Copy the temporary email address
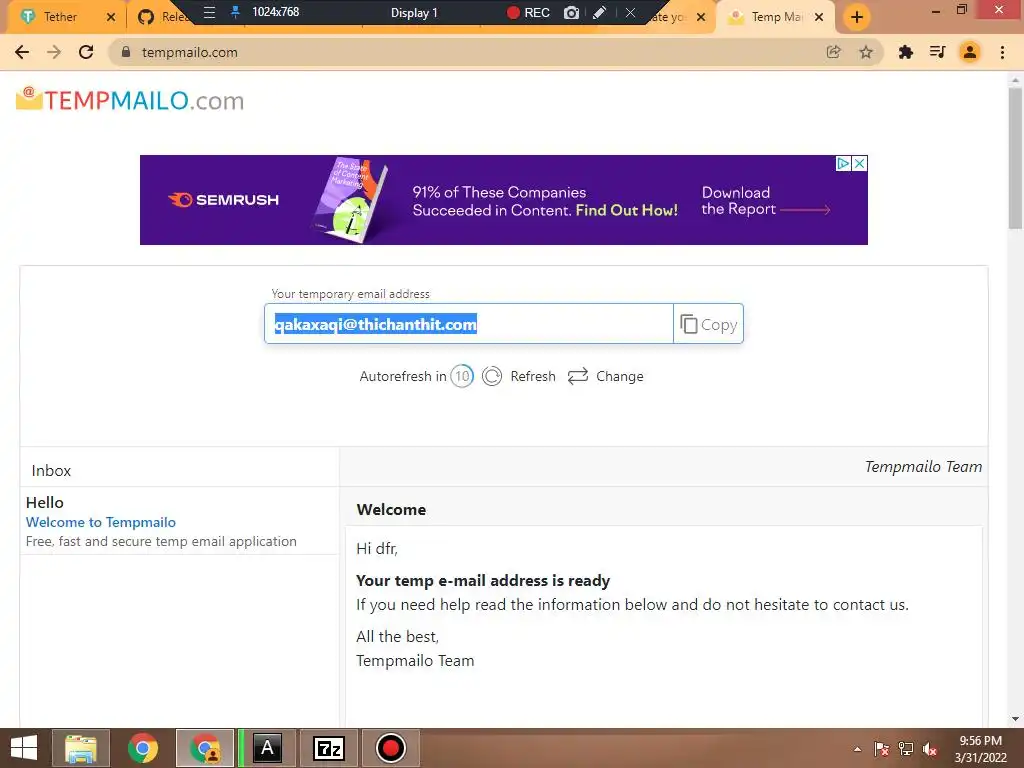The width and height of the screenshot is (1024, 768). [709, 324]
